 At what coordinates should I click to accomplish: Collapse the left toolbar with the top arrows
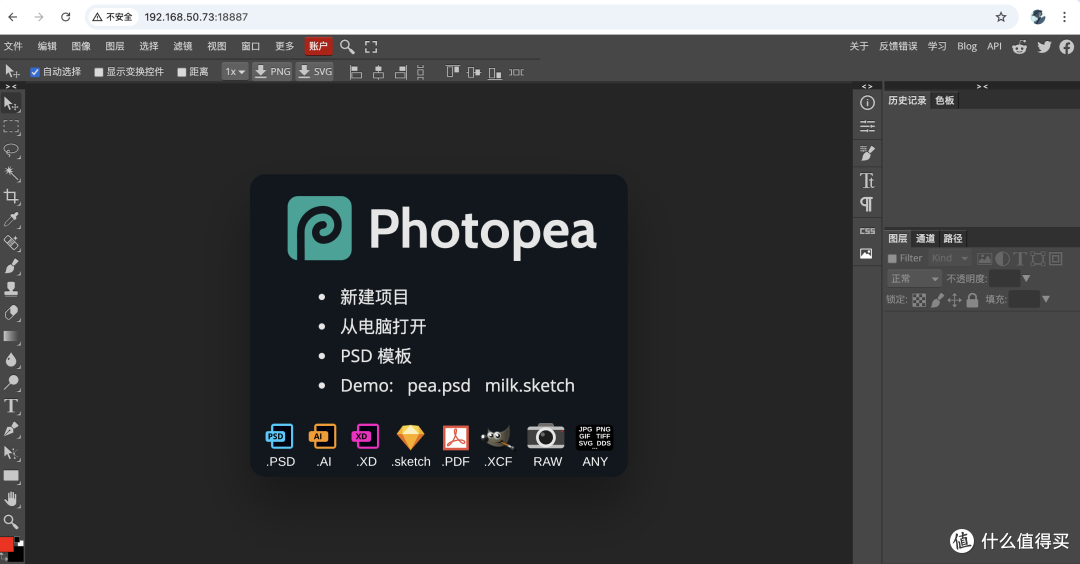tap(11, 86)
